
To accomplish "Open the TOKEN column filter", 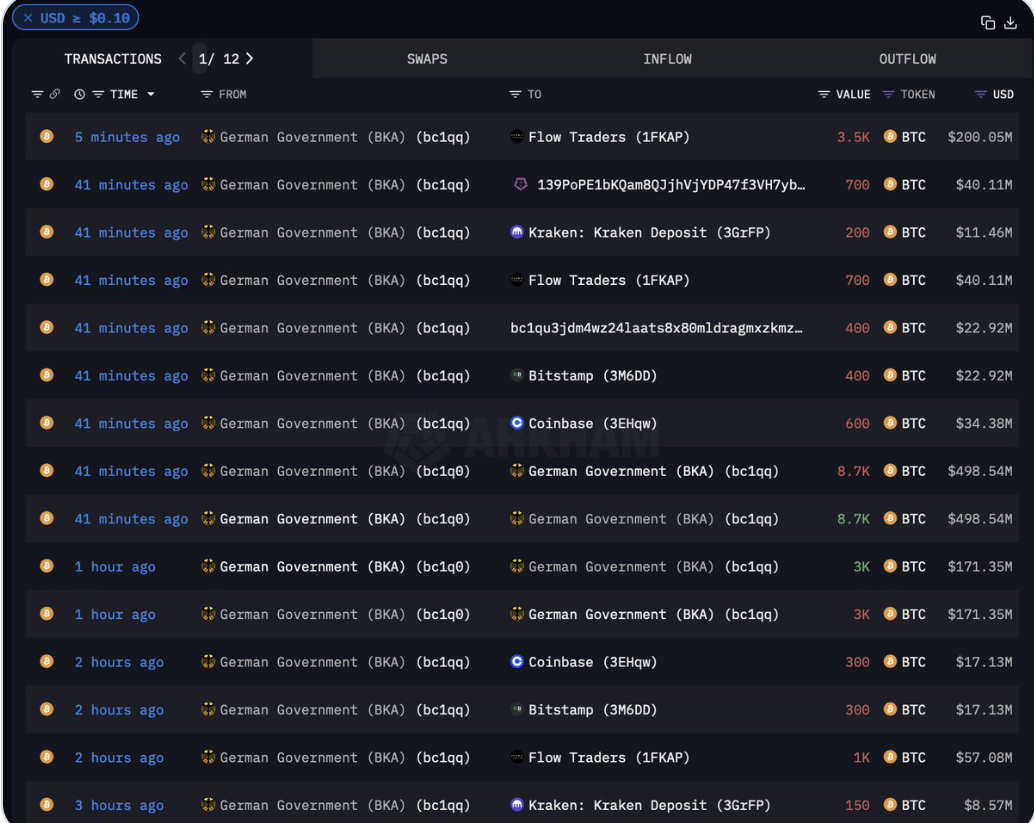I will pos(888,94).
